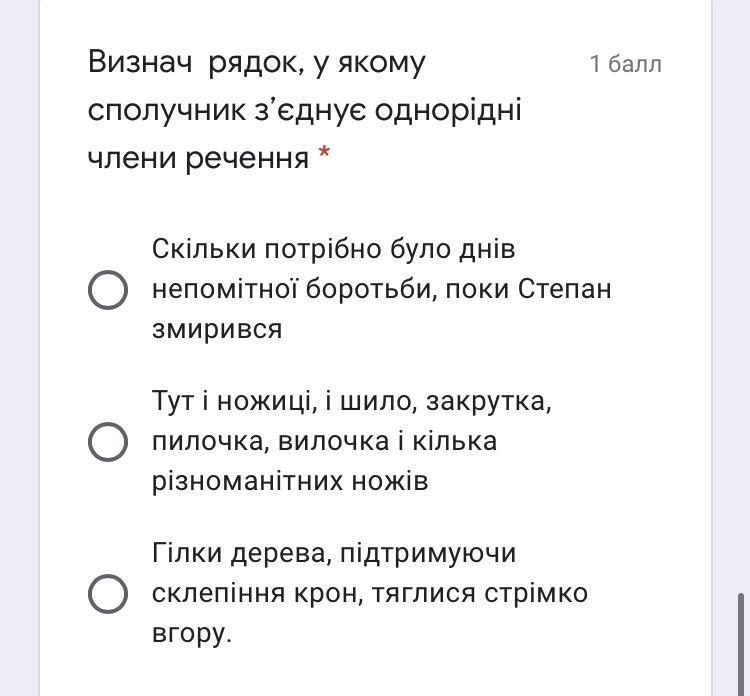The height and width of the screenshot is (696, 750).
Task: Click the answer line "Тут і ножиці, і шило, закрутка,"
Action: click(352, 401)
